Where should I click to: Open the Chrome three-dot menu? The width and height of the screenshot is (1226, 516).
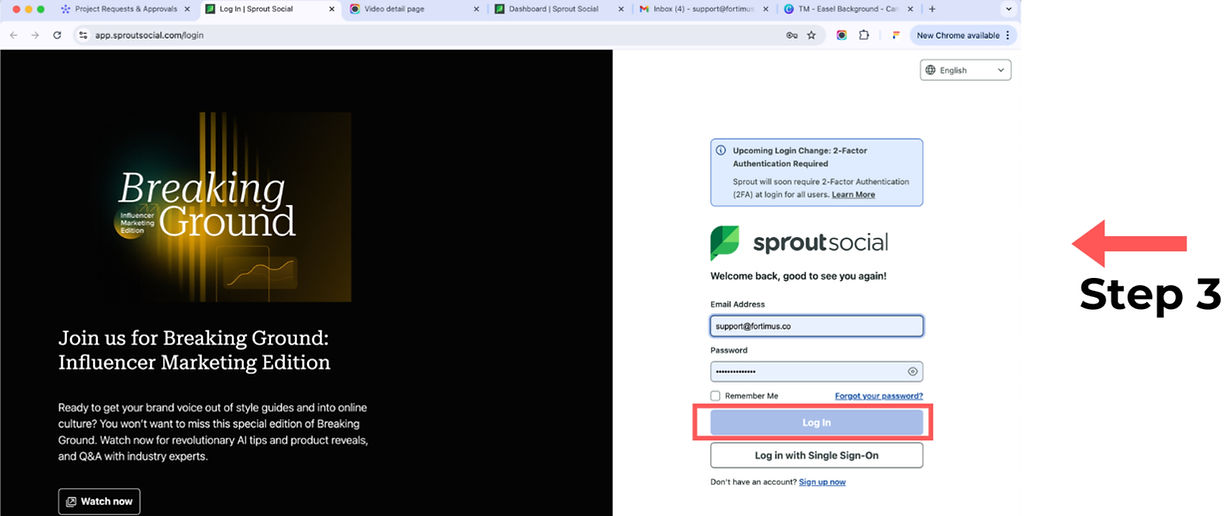tap(1007, 35)
